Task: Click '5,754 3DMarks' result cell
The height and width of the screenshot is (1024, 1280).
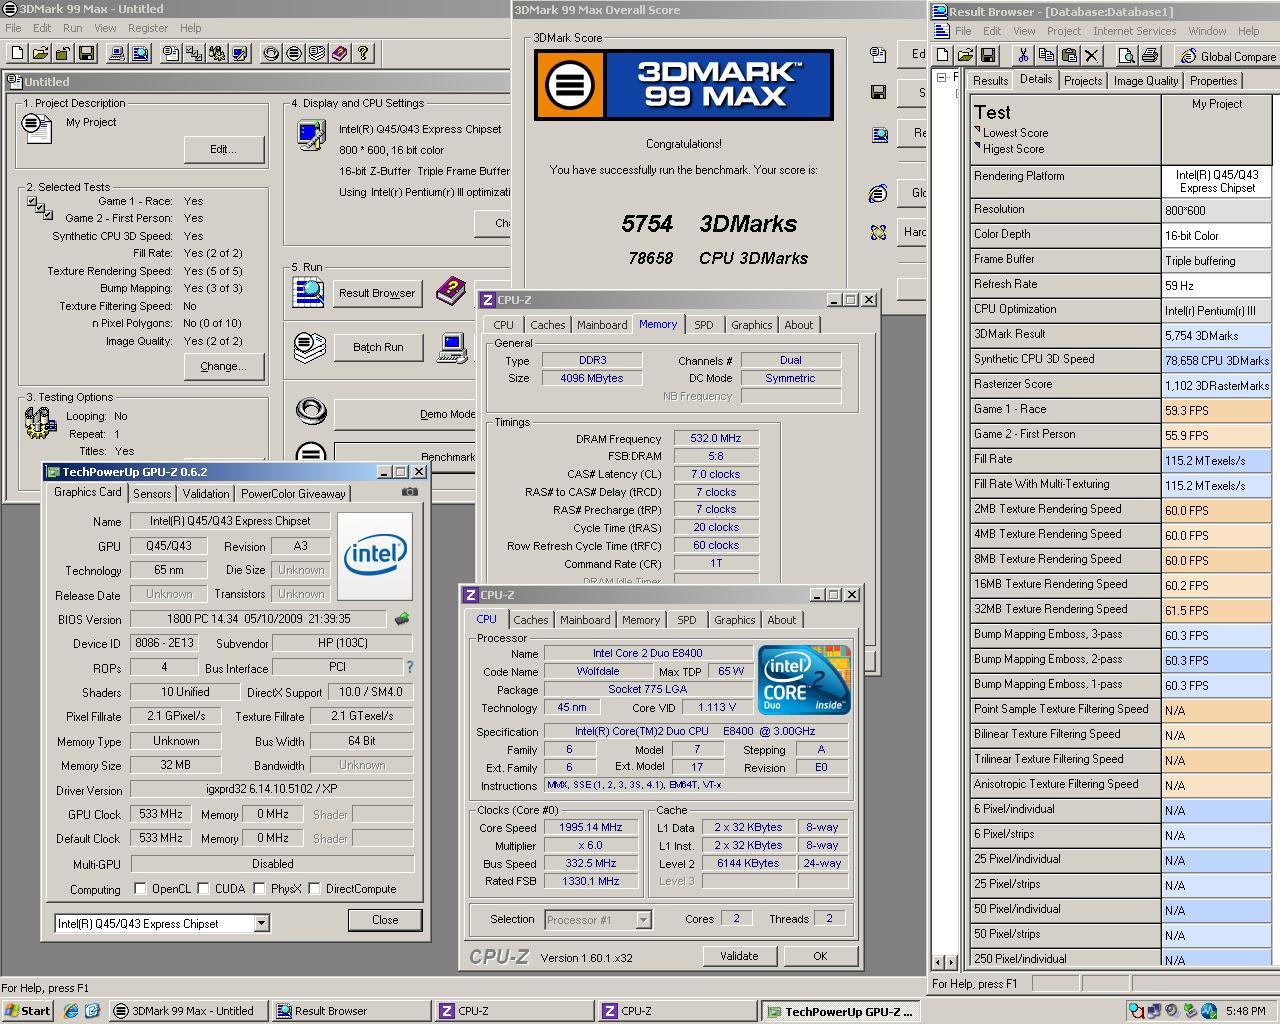Action: pos(1216,335)
